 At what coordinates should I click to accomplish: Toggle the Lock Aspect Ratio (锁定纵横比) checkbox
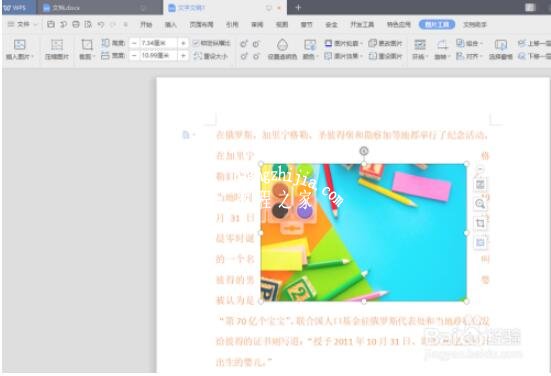[196, 43]
